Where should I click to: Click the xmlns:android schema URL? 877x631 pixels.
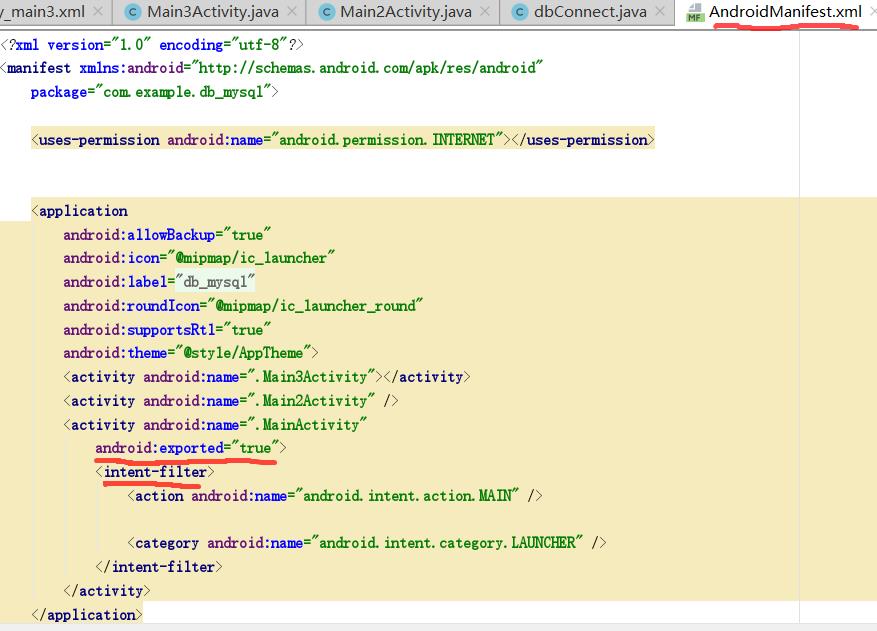[x=367, y=68]
